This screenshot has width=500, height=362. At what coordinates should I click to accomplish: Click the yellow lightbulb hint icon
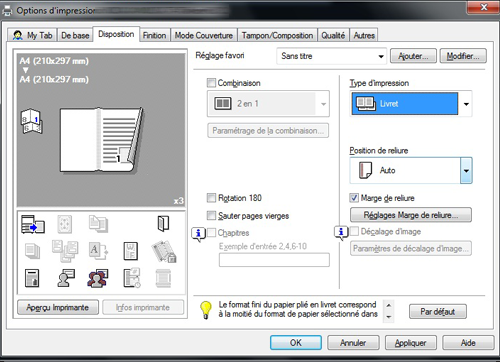[x=206, y=310]
